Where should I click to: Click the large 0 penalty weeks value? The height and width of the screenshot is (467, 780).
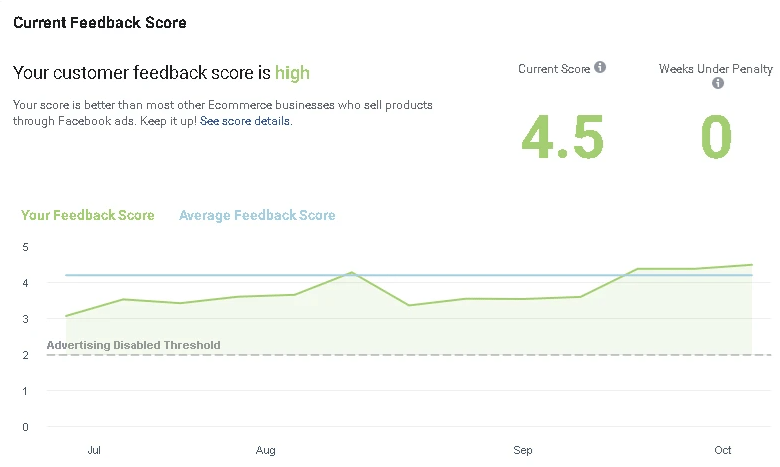716,138
